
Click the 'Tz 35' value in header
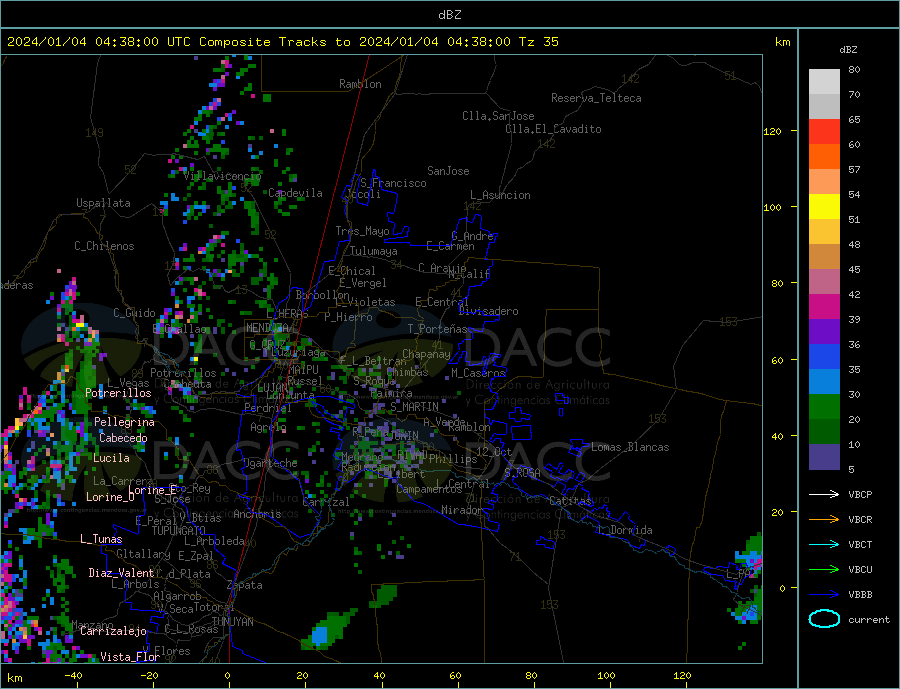pyautogui.click(x=538, y=42)
